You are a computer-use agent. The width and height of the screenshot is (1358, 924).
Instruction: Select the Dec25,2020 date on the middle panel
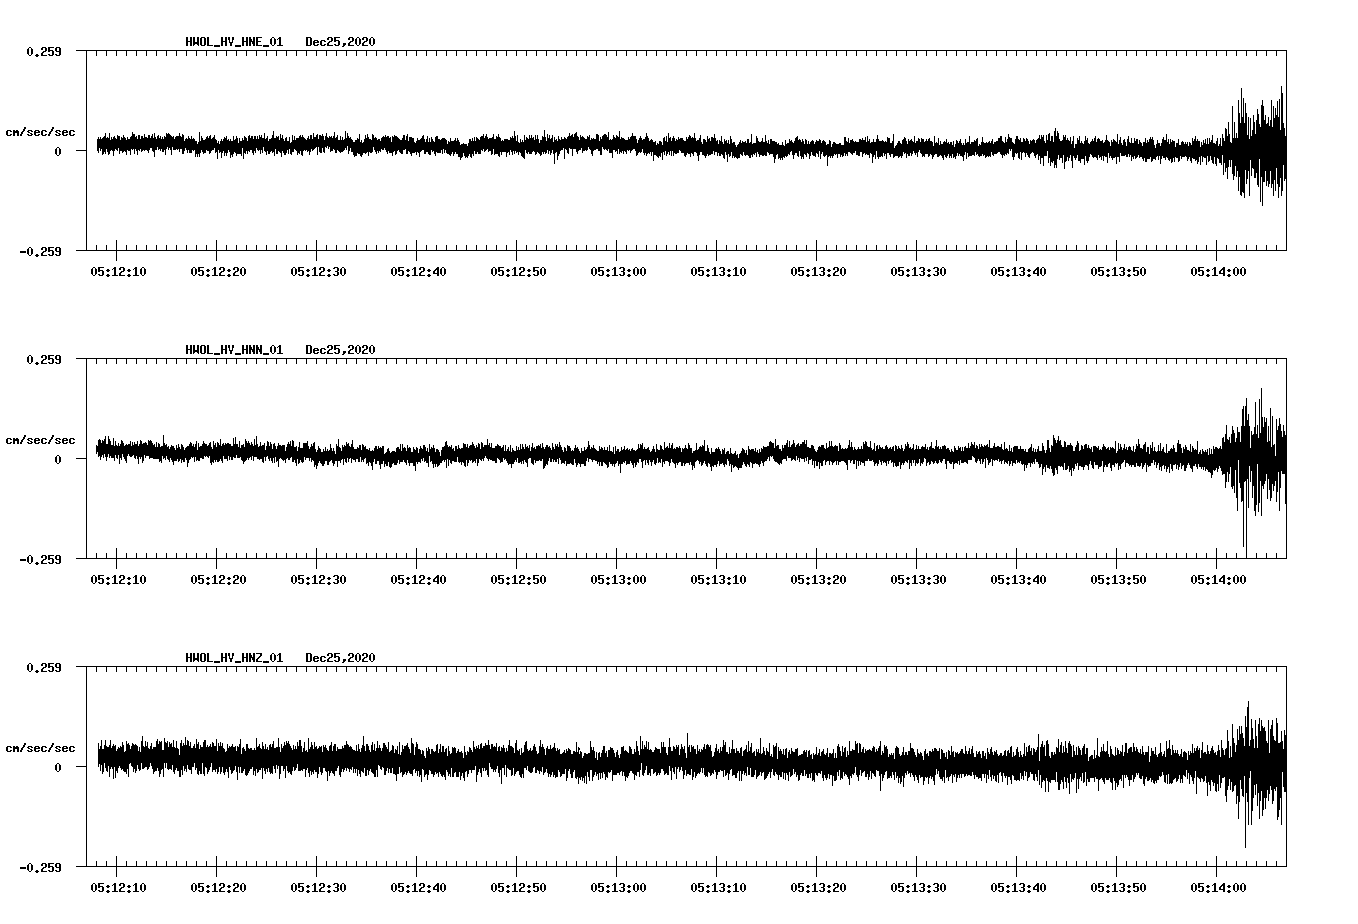coord(339,350)
